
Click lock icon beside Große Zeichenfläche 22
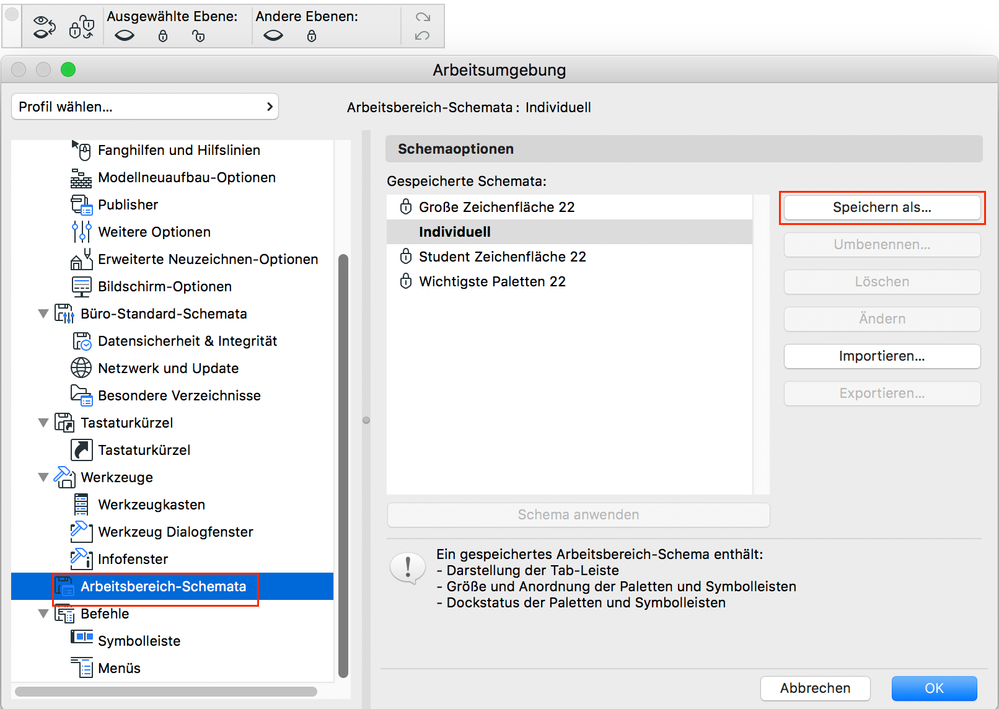tap(405, 206)
